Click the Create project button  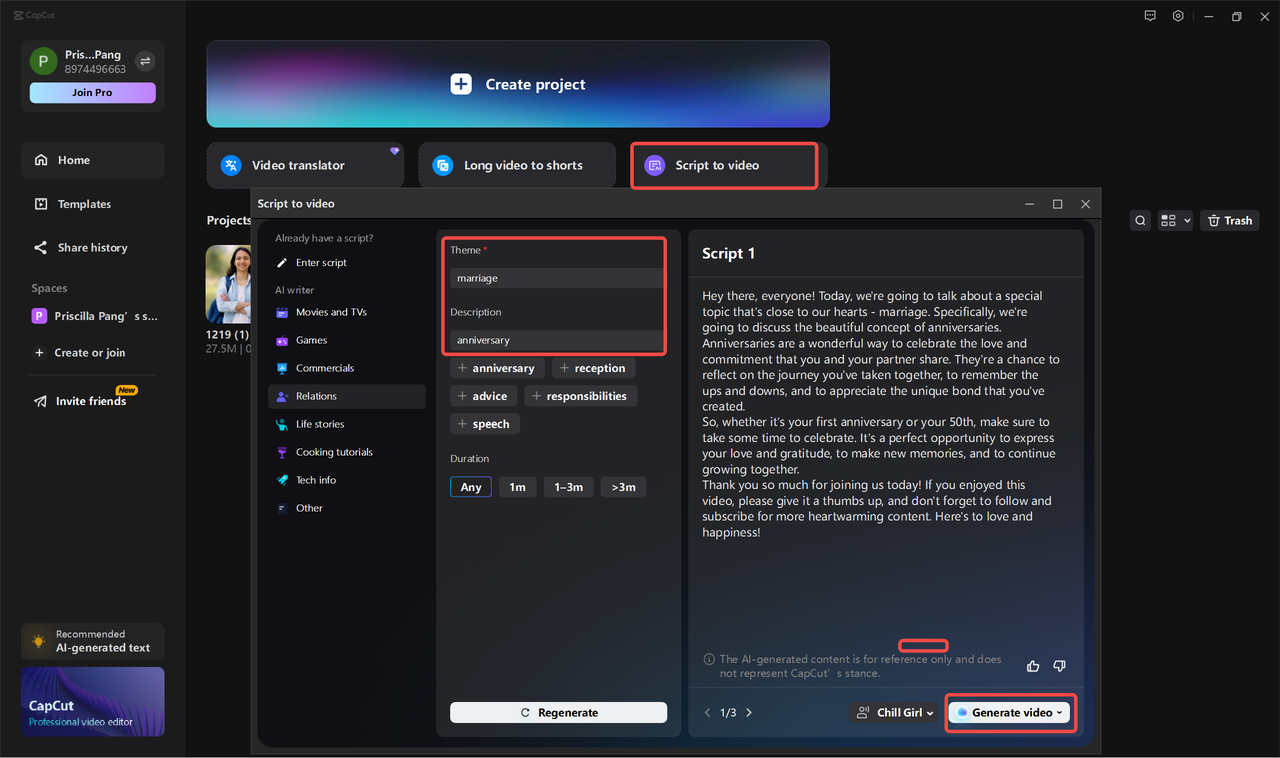[518, 84]
